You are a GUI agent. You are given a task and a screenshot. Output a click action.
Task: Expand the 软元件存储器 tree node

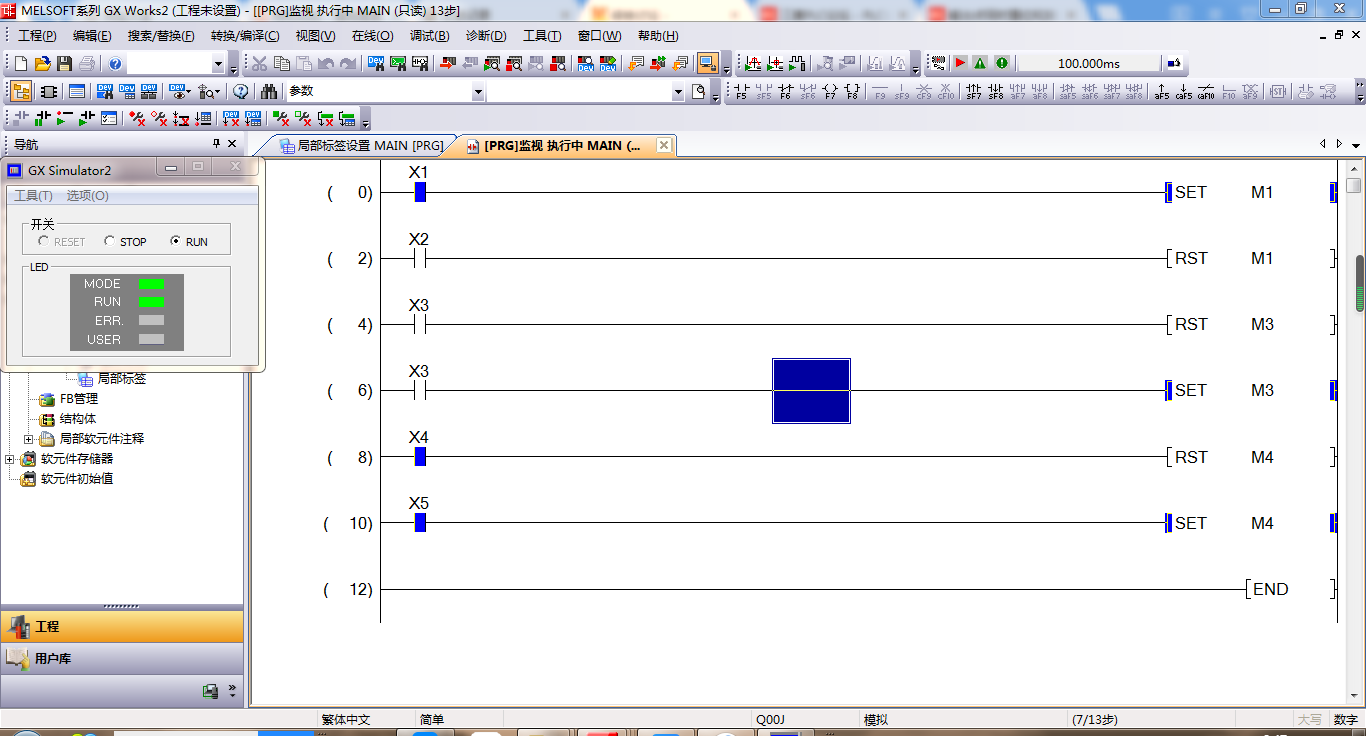(10, 459)
